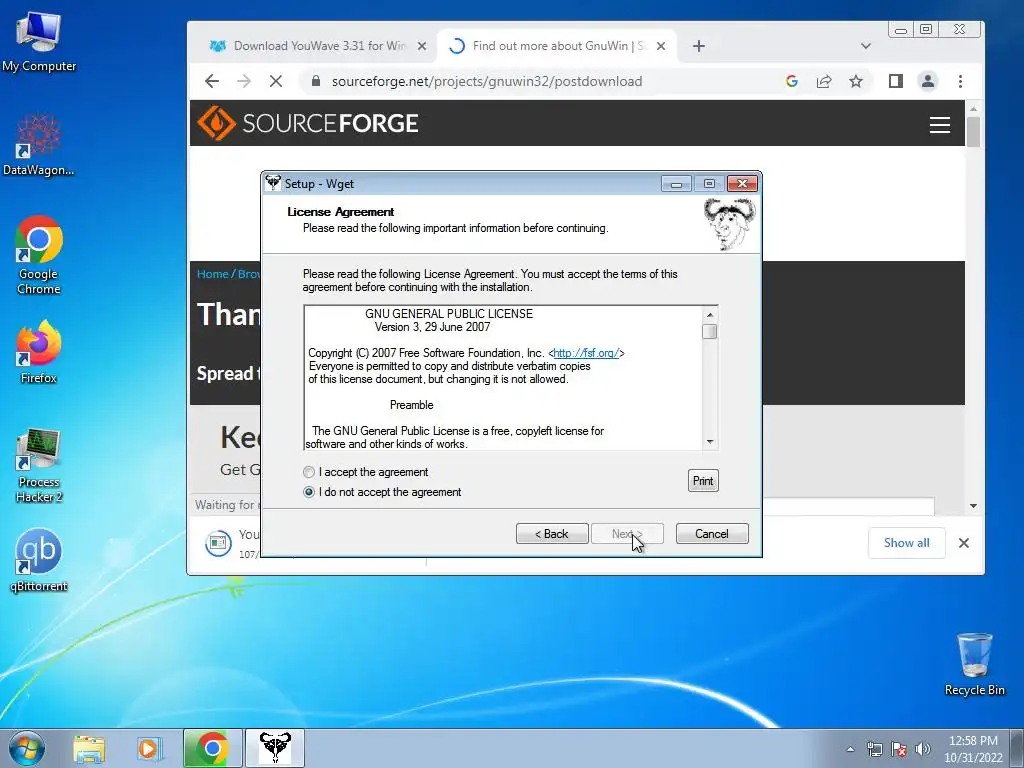The image size is (1024, 768).
Task: Open Chrome profile icon
Action: click(x=928, y=81)
